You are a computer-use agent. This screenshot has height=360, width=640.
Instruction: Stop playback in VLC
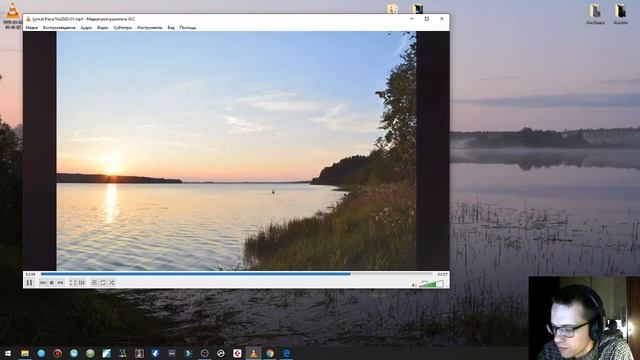click(51, 282)
